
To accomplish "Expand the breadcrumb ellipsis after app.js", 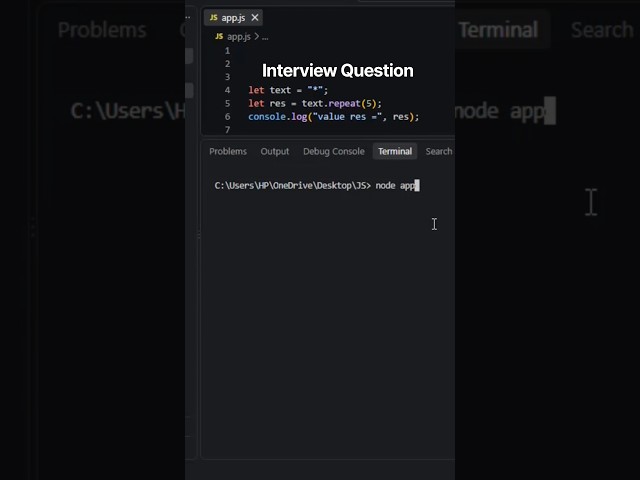I will point(265,37).
